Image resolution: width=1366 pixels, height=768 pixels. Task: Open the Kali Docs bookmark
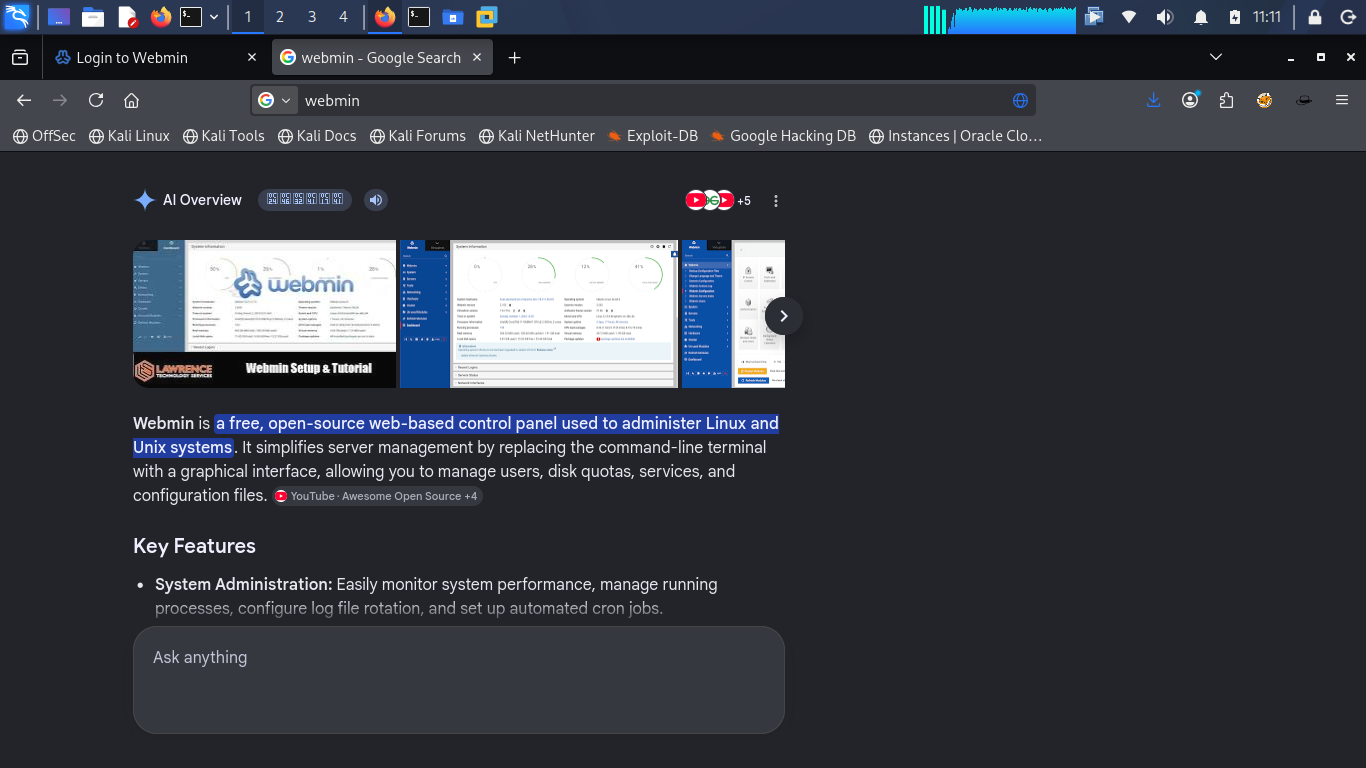click(x=317, y=136)
